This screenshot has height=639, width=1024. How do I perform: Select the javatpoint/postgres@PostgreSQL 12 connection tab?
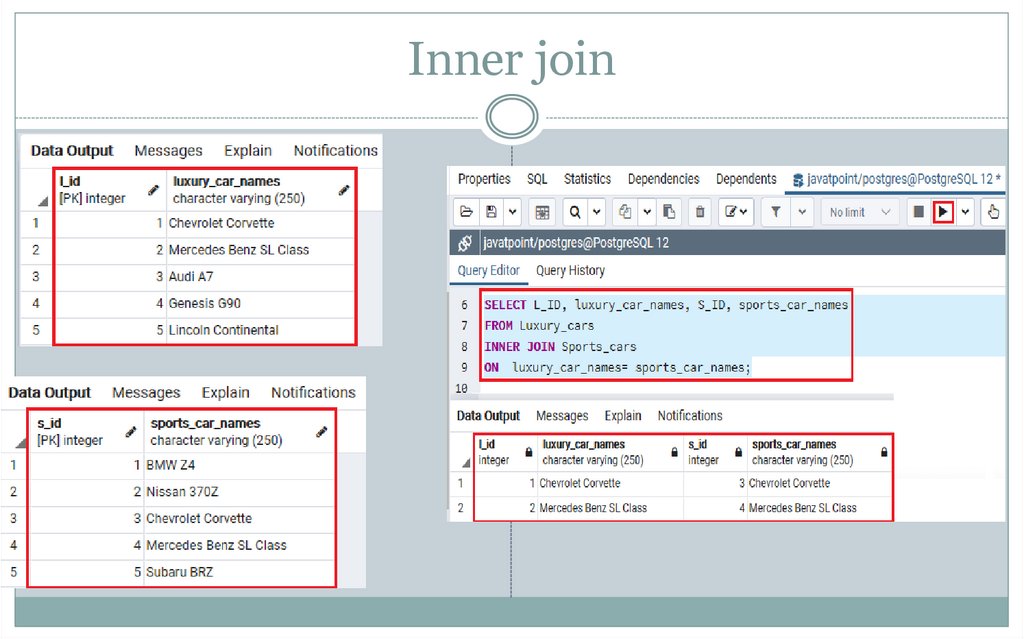(900, 178)
